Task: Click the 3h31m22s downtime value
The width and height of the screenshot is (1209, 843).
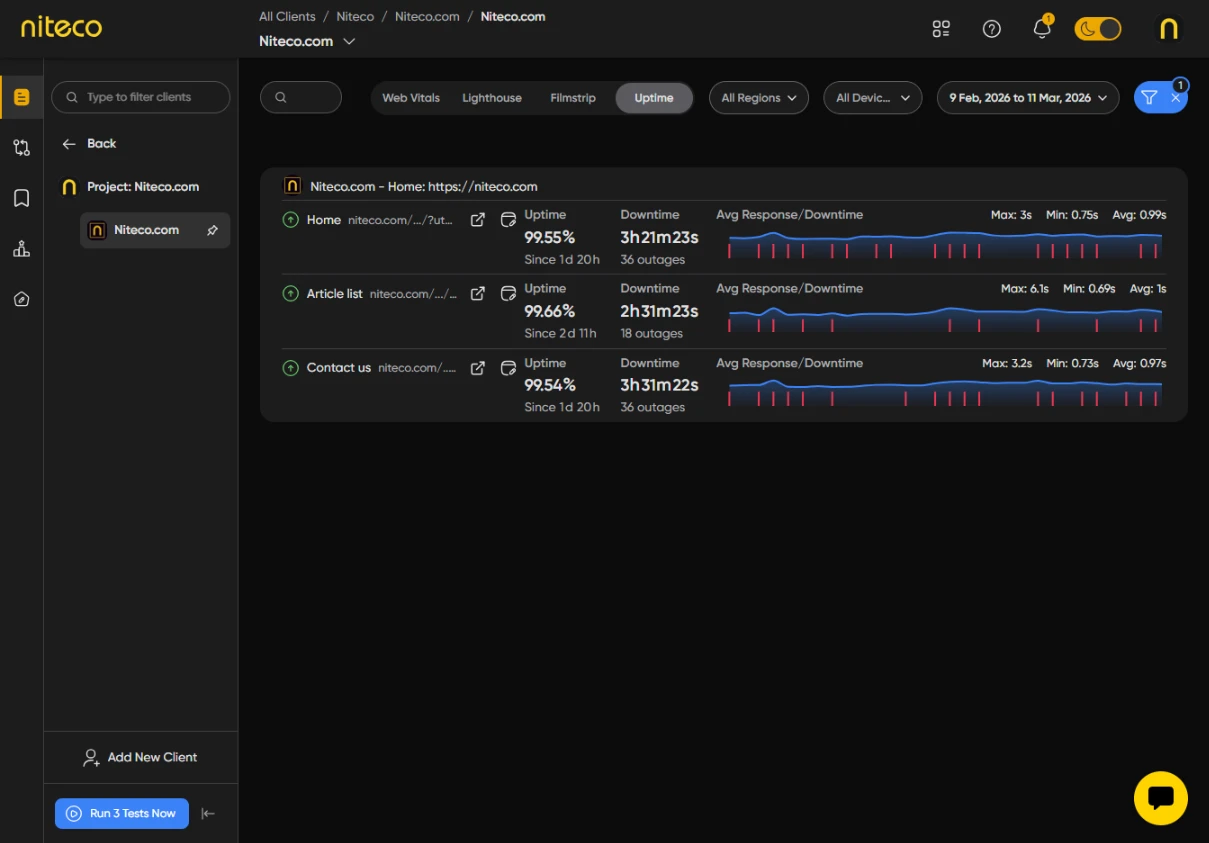Action: [x=659, y=385]
